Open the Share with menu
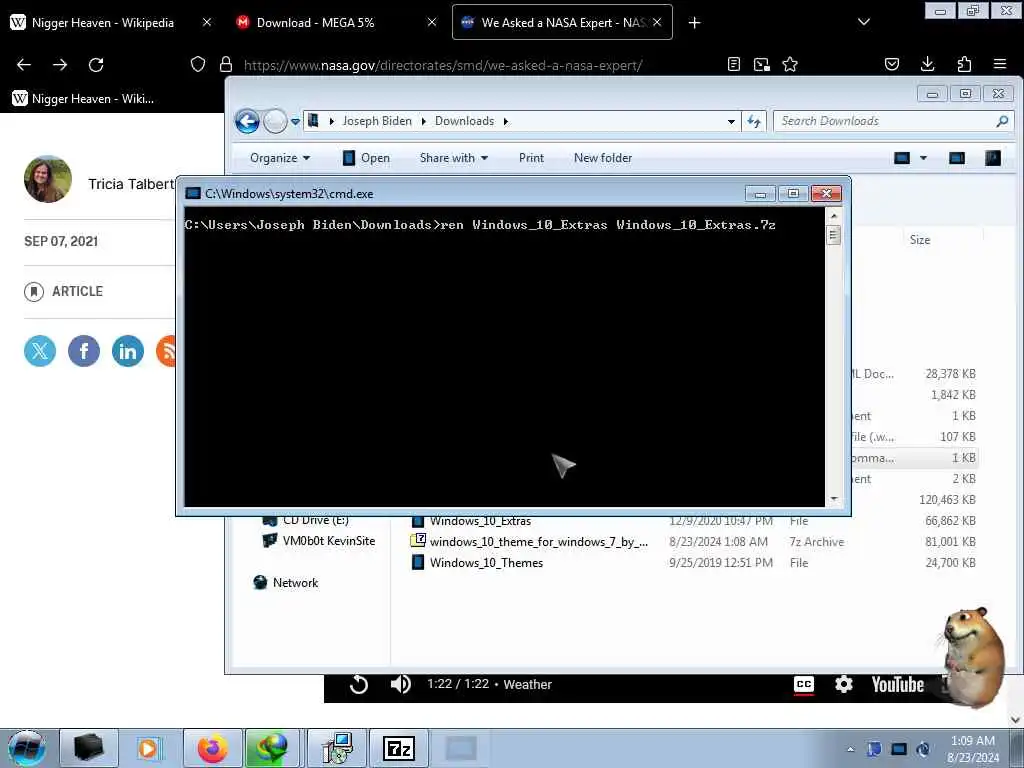The width and height of the screenshot is (1024, 768). 454,158
